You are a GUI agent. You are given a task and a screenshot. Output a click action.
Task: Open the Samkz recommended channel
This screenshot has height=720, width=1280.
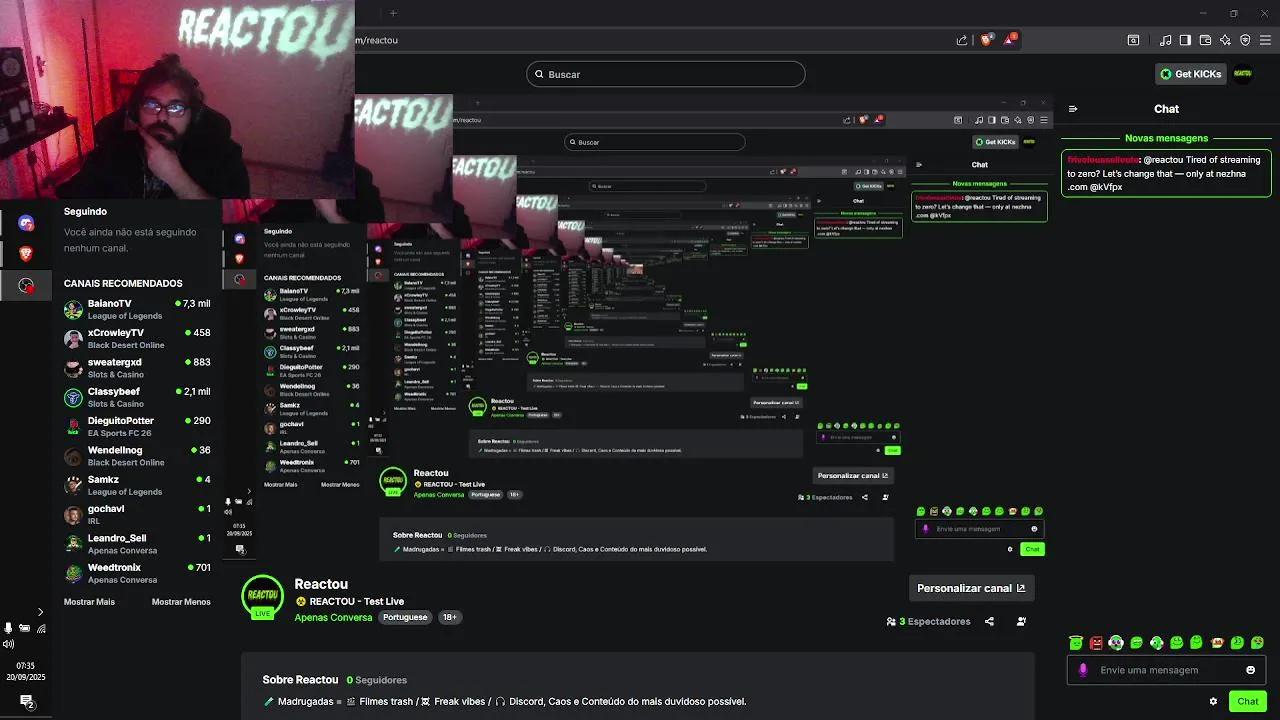click(x=137, y=485)
